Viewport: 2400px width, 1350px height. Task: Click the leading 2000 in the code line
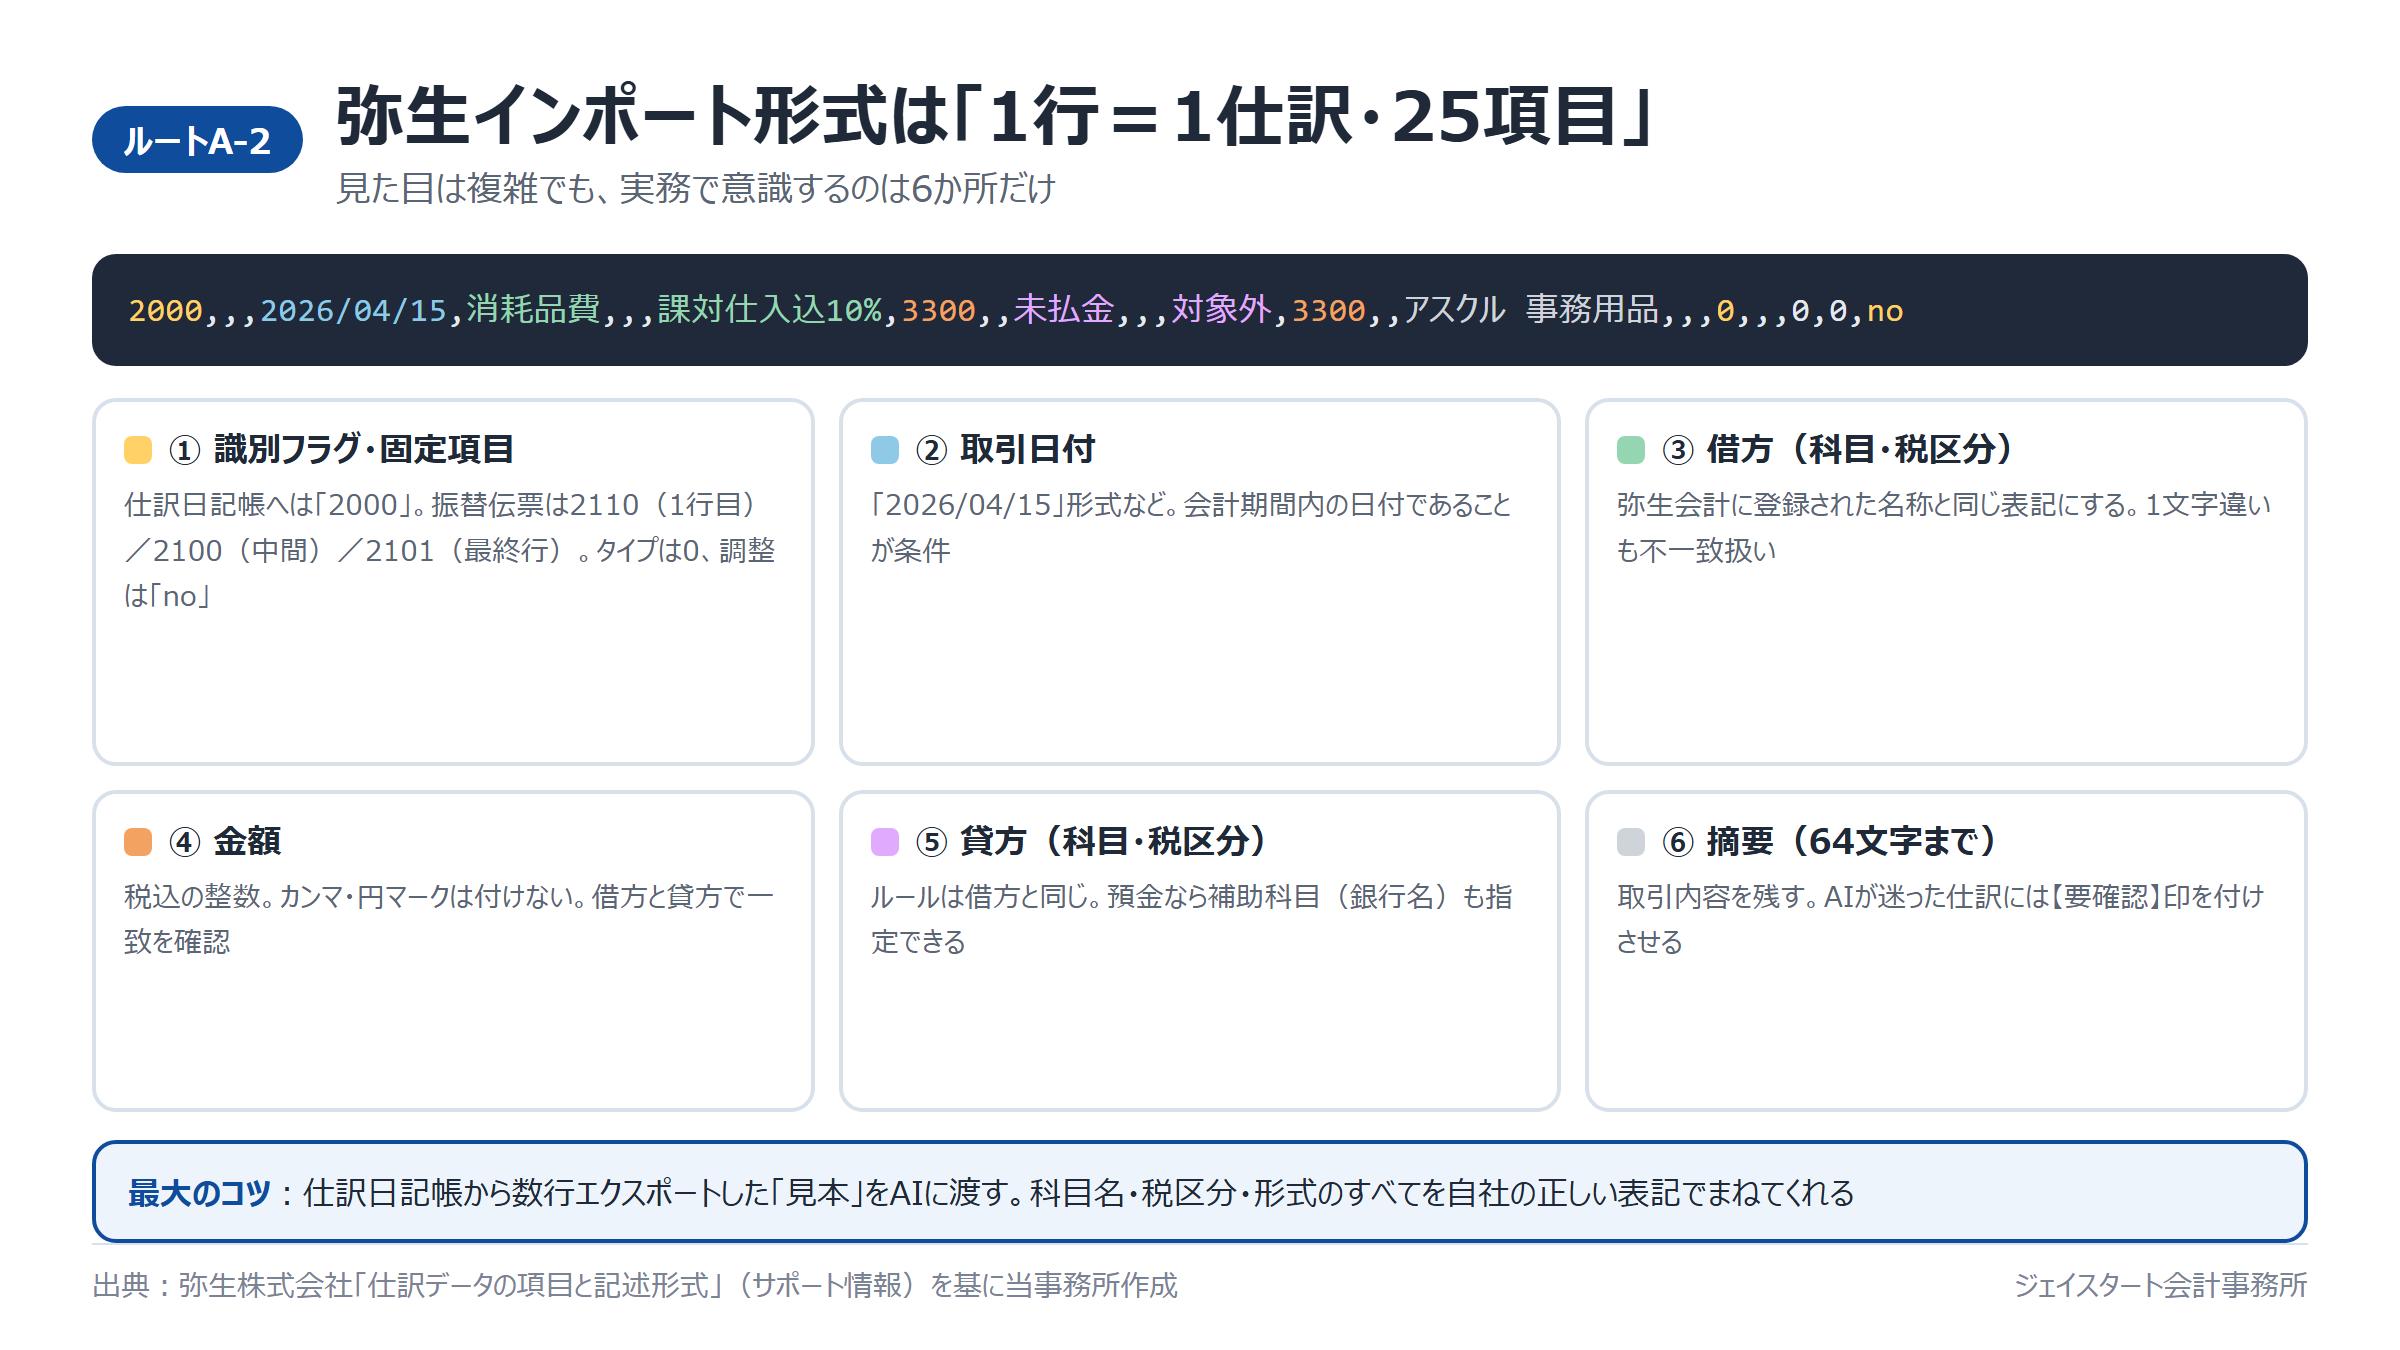(x=165, y=311)
